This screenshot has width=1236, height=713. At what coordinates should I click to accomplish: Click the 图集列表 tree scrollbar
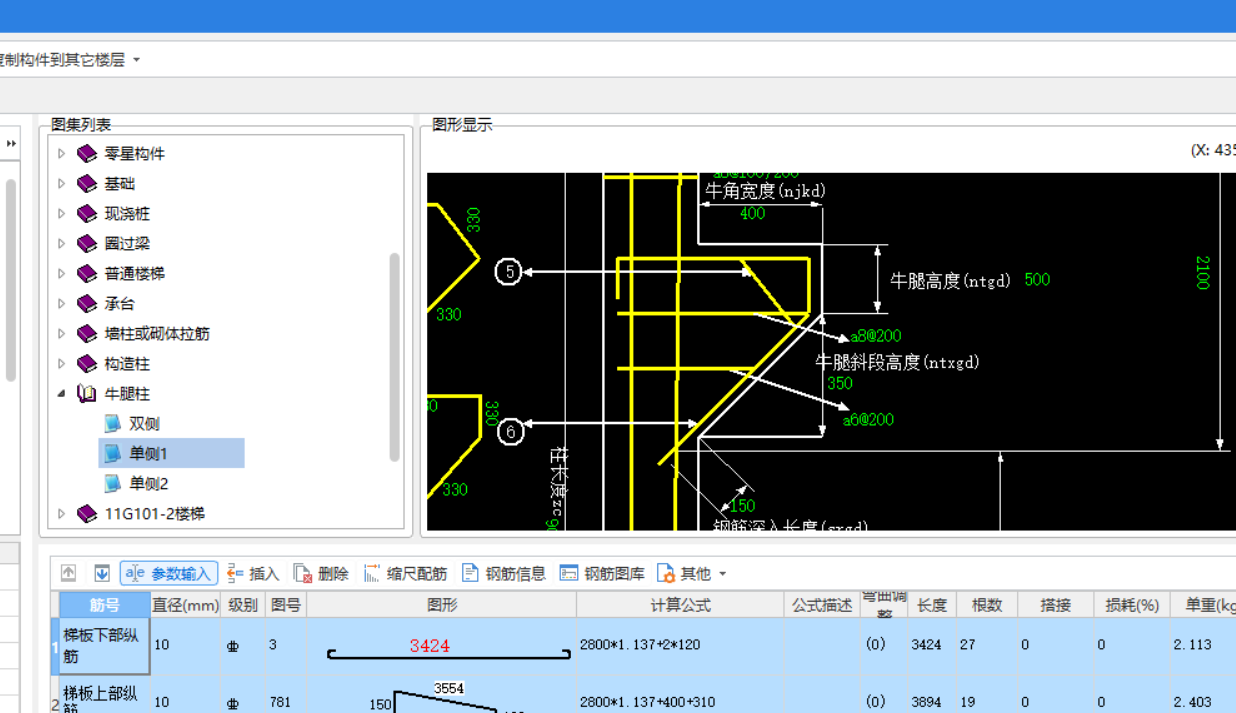[x=394, y=357]
